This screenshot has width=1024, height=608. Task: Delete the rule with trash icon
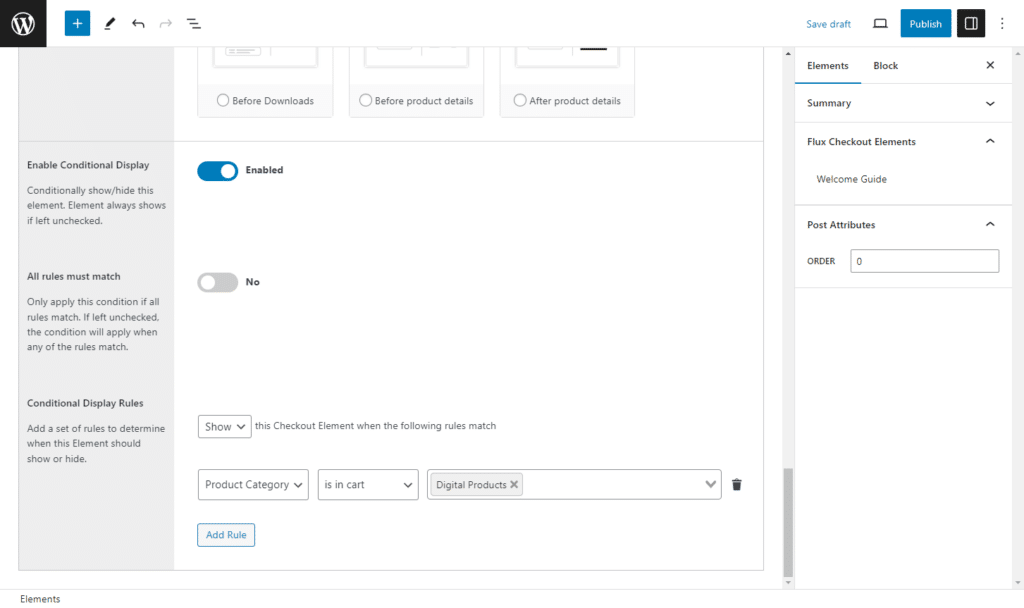point(737,485)
